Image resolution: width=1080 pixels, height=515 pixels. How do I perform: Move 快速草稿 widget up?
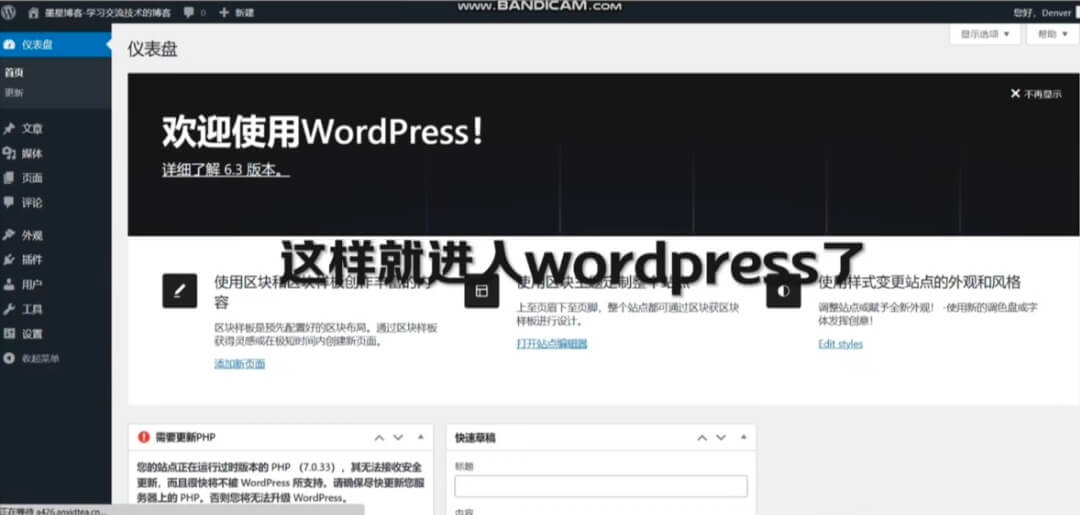(702, 438)
